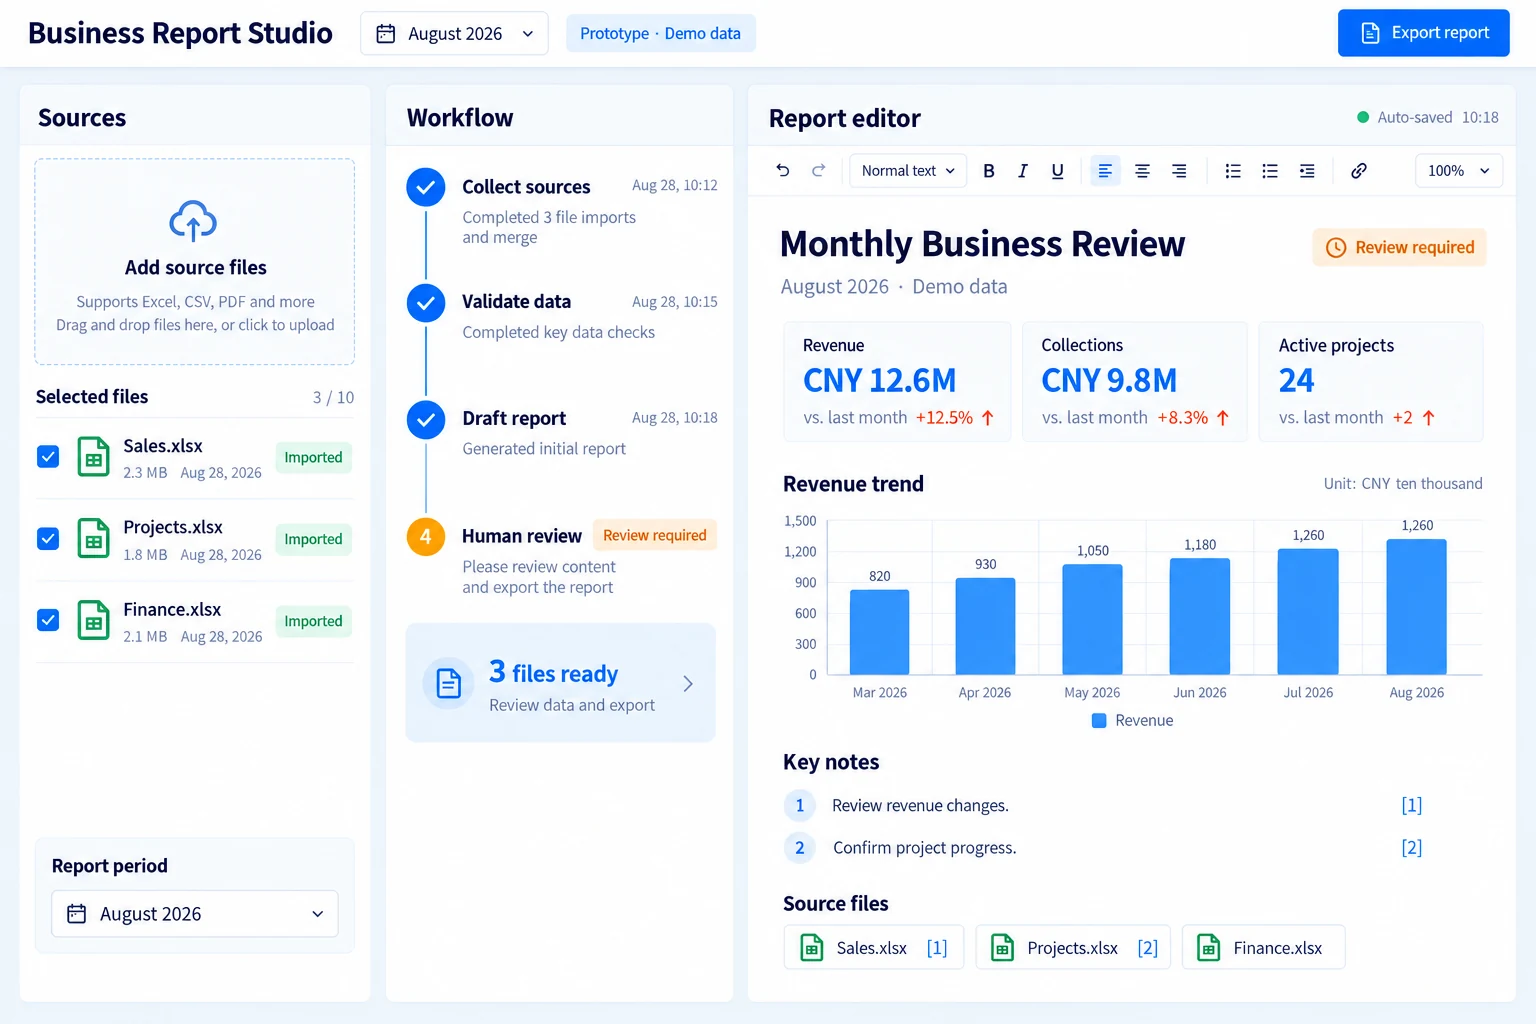Image resolution: width=1536 pixels, height=1024 pixels.
Task: Select the Mar 2026 revenue bar
Action: click(x=880, y=632)
